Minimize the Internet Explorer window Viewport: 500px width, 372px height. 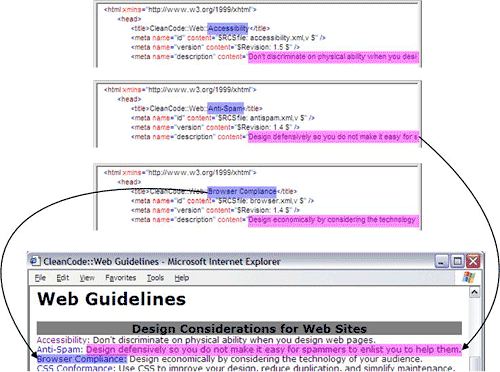pos(442,261)
